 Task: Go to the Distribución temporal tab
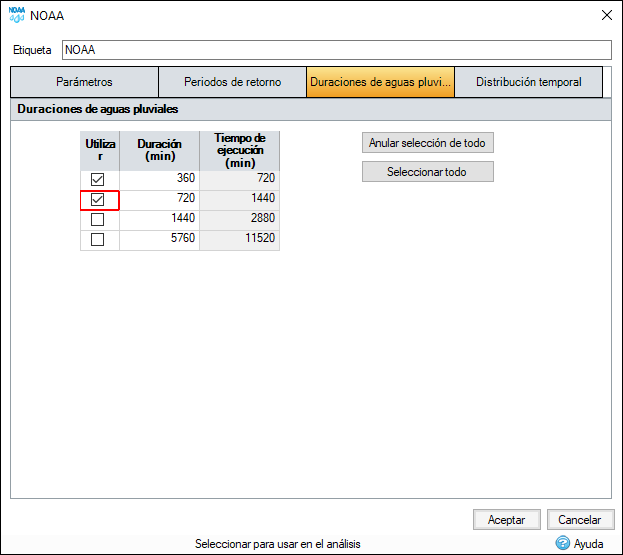click(528, 82)
